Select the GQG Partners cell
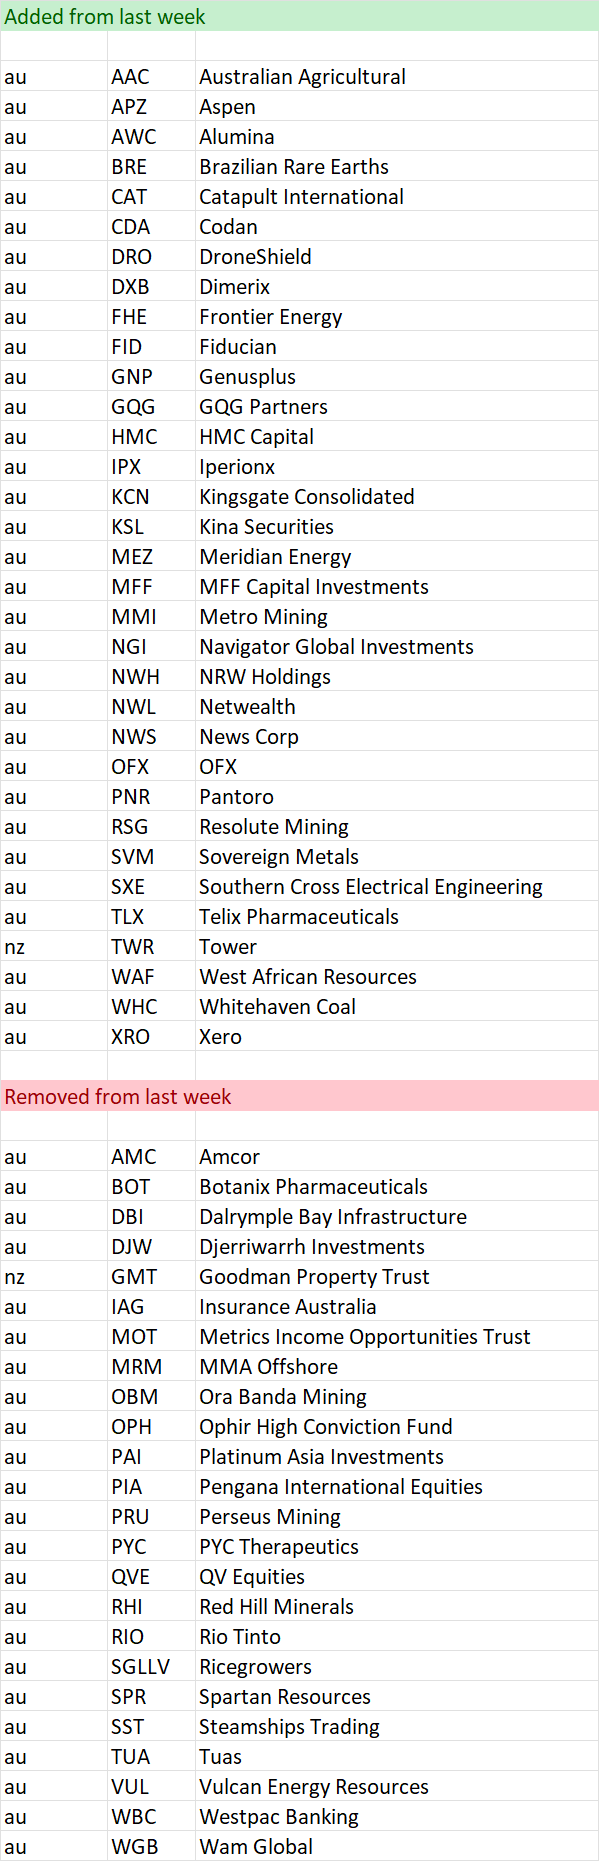This screenshot has width=599, height=1861. [x=397, y=406]
